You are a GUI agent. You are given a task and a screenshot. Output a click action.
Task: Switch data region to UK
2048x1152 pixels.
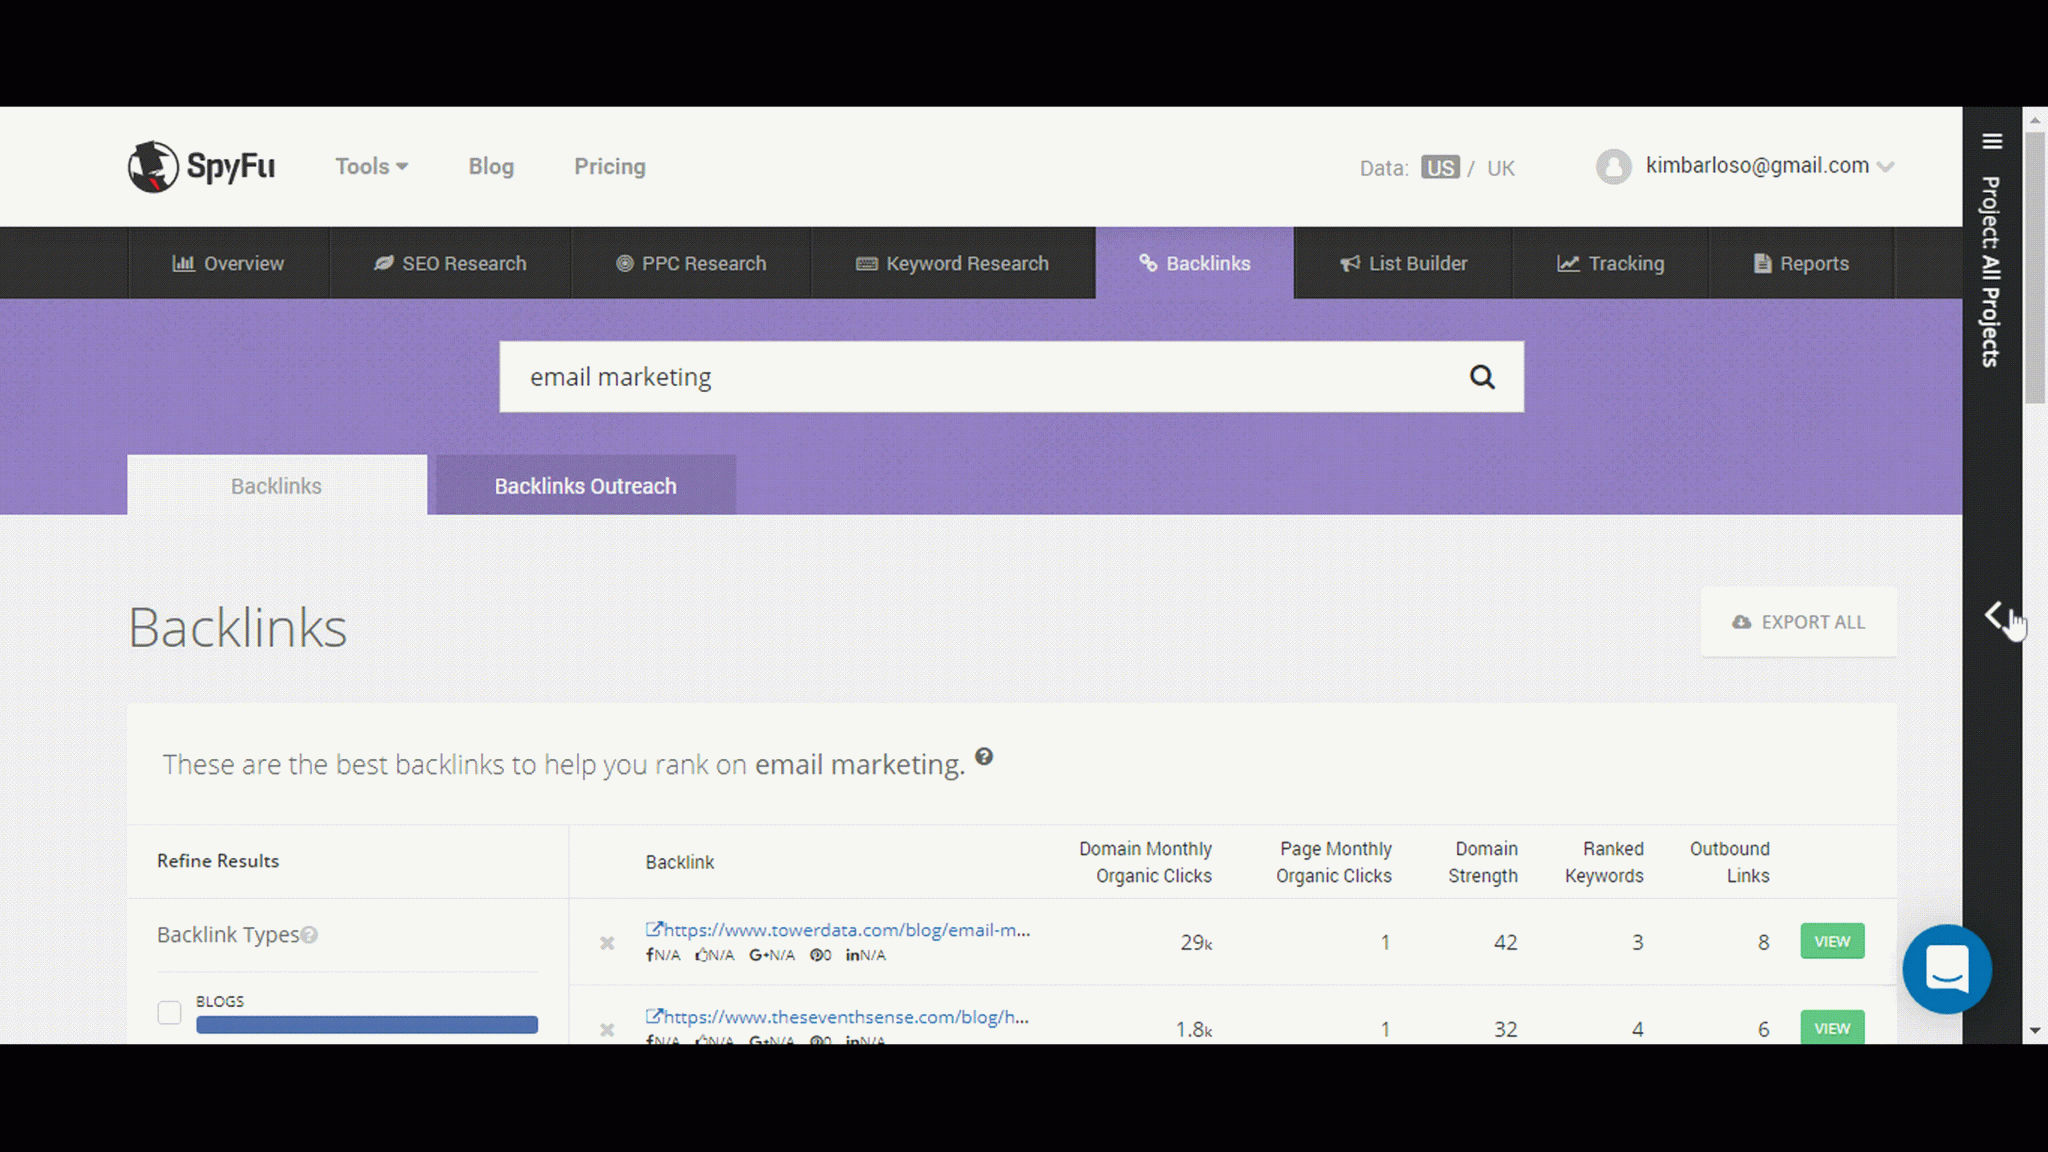tap(1500, 168)
